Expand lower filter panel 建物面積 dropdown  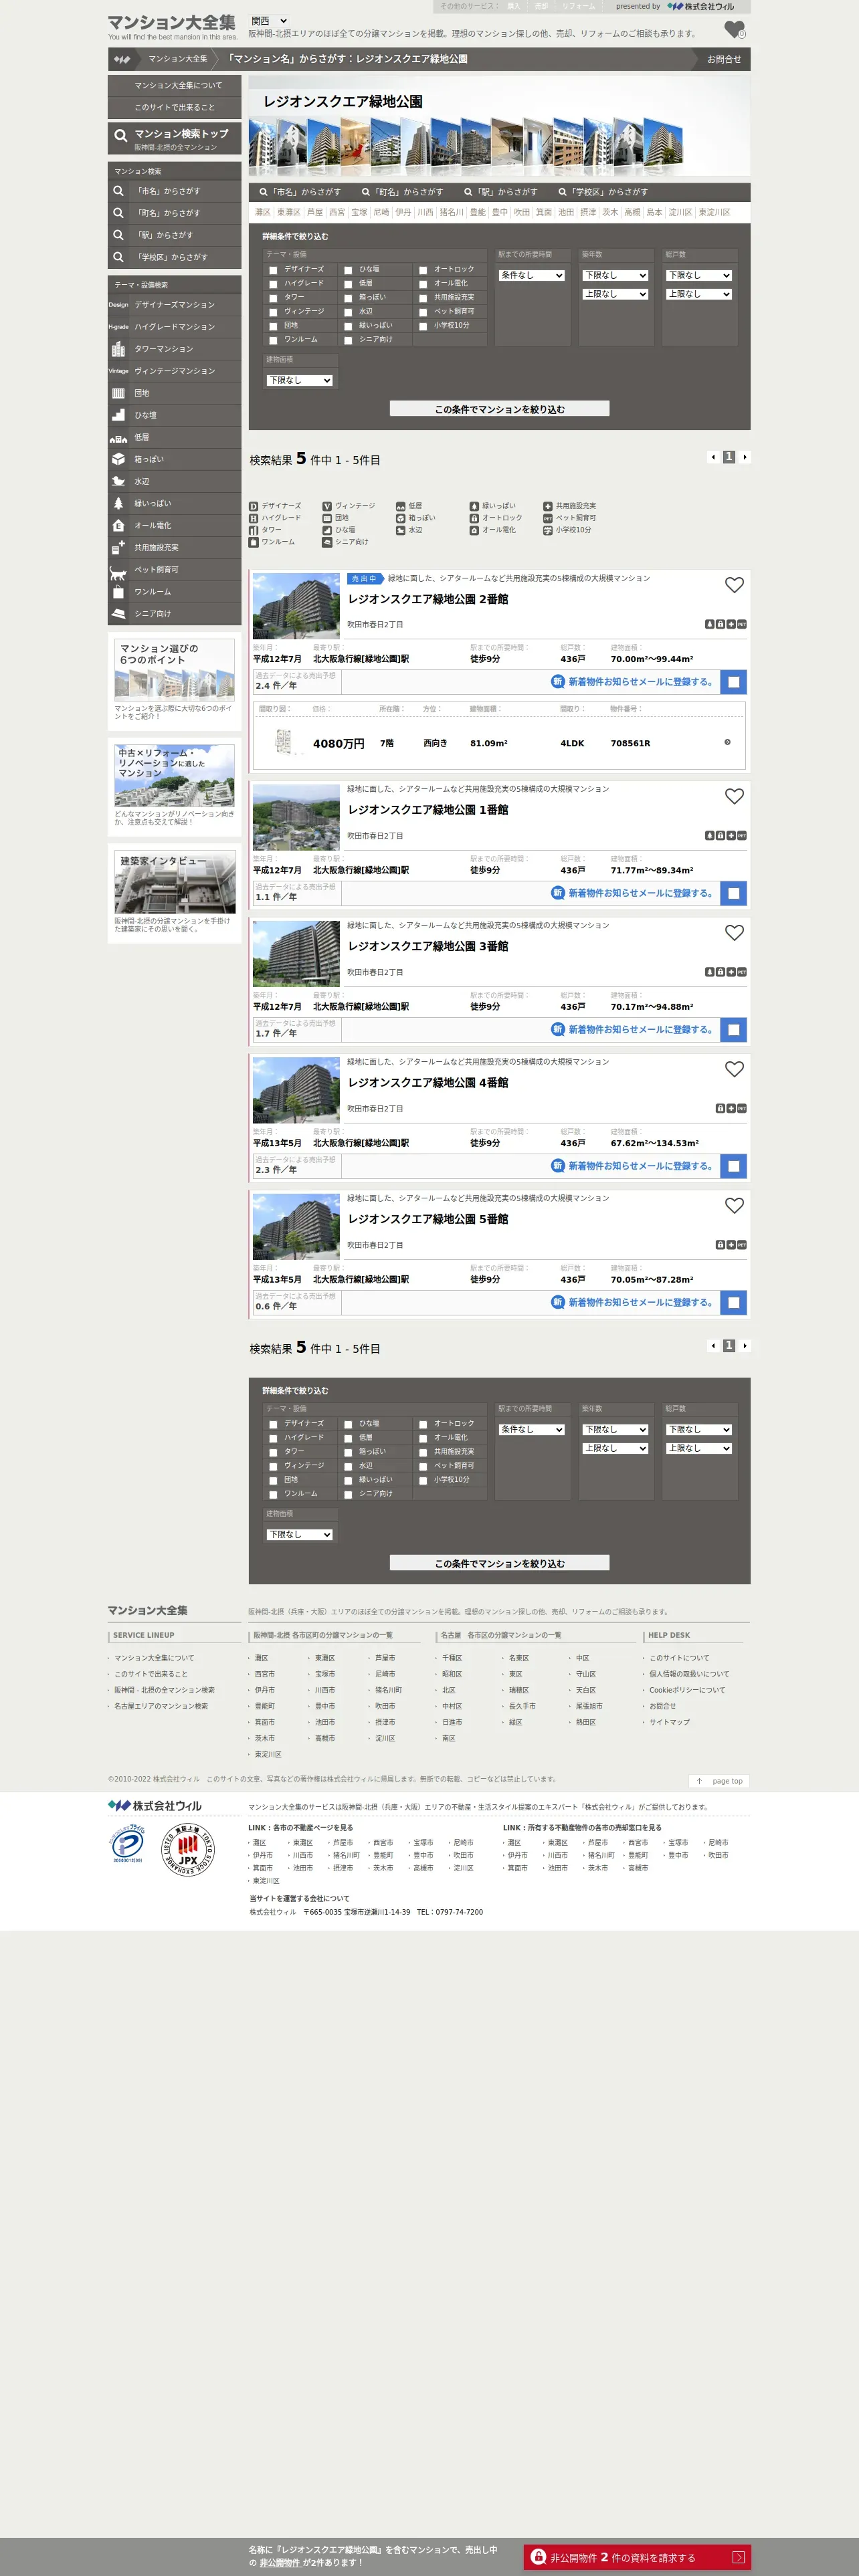click(300, 1534)
